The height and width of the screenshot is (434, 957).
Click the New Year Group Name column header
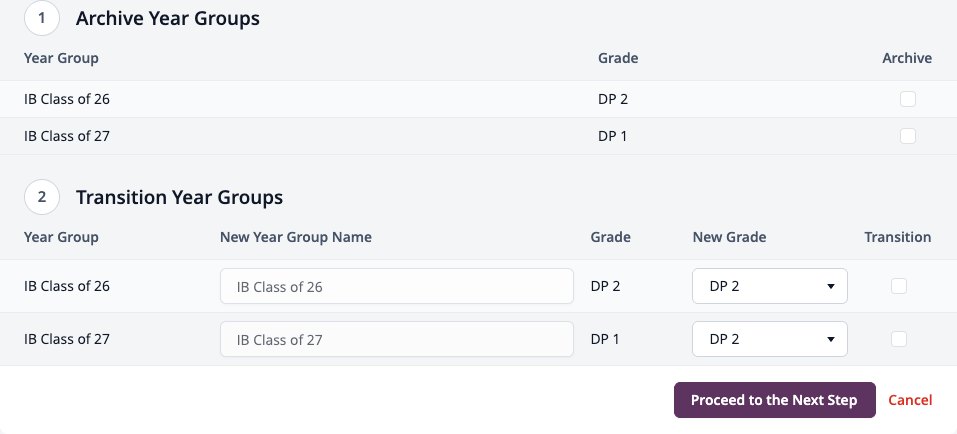tap(296, 237)
